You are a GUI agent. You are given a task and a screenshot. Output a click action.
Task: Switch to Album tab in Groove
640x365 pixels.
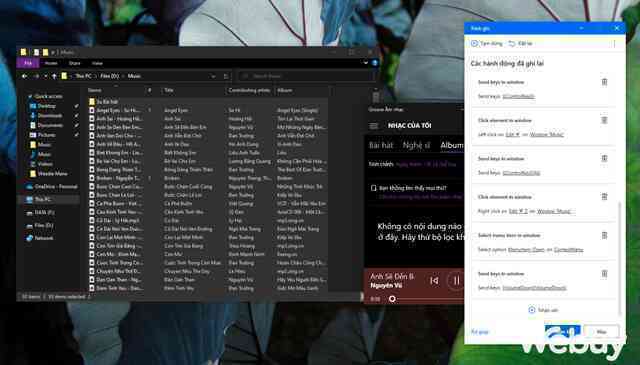(x=452, y=145)
